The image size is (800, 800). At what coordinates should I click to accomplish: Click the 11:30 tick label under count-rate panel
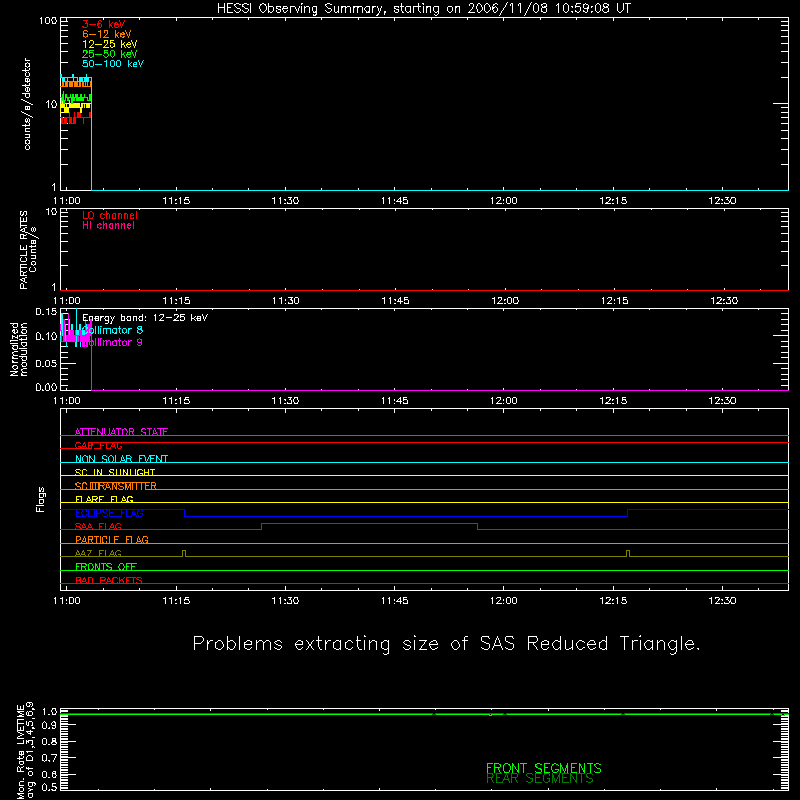point(285,201)
